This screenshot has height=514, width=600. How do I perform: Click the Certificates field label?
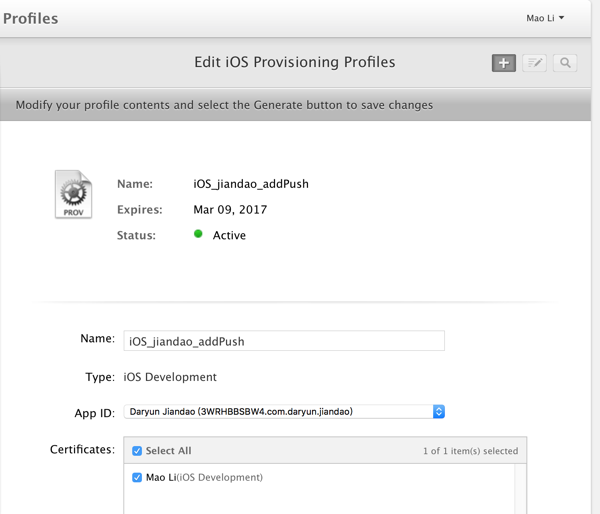click(82, 450)
